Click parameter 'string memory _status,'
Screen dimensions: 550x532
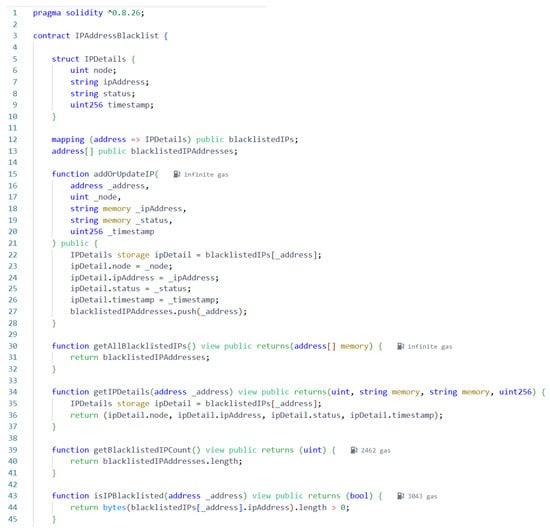click(x=121, y=220)
